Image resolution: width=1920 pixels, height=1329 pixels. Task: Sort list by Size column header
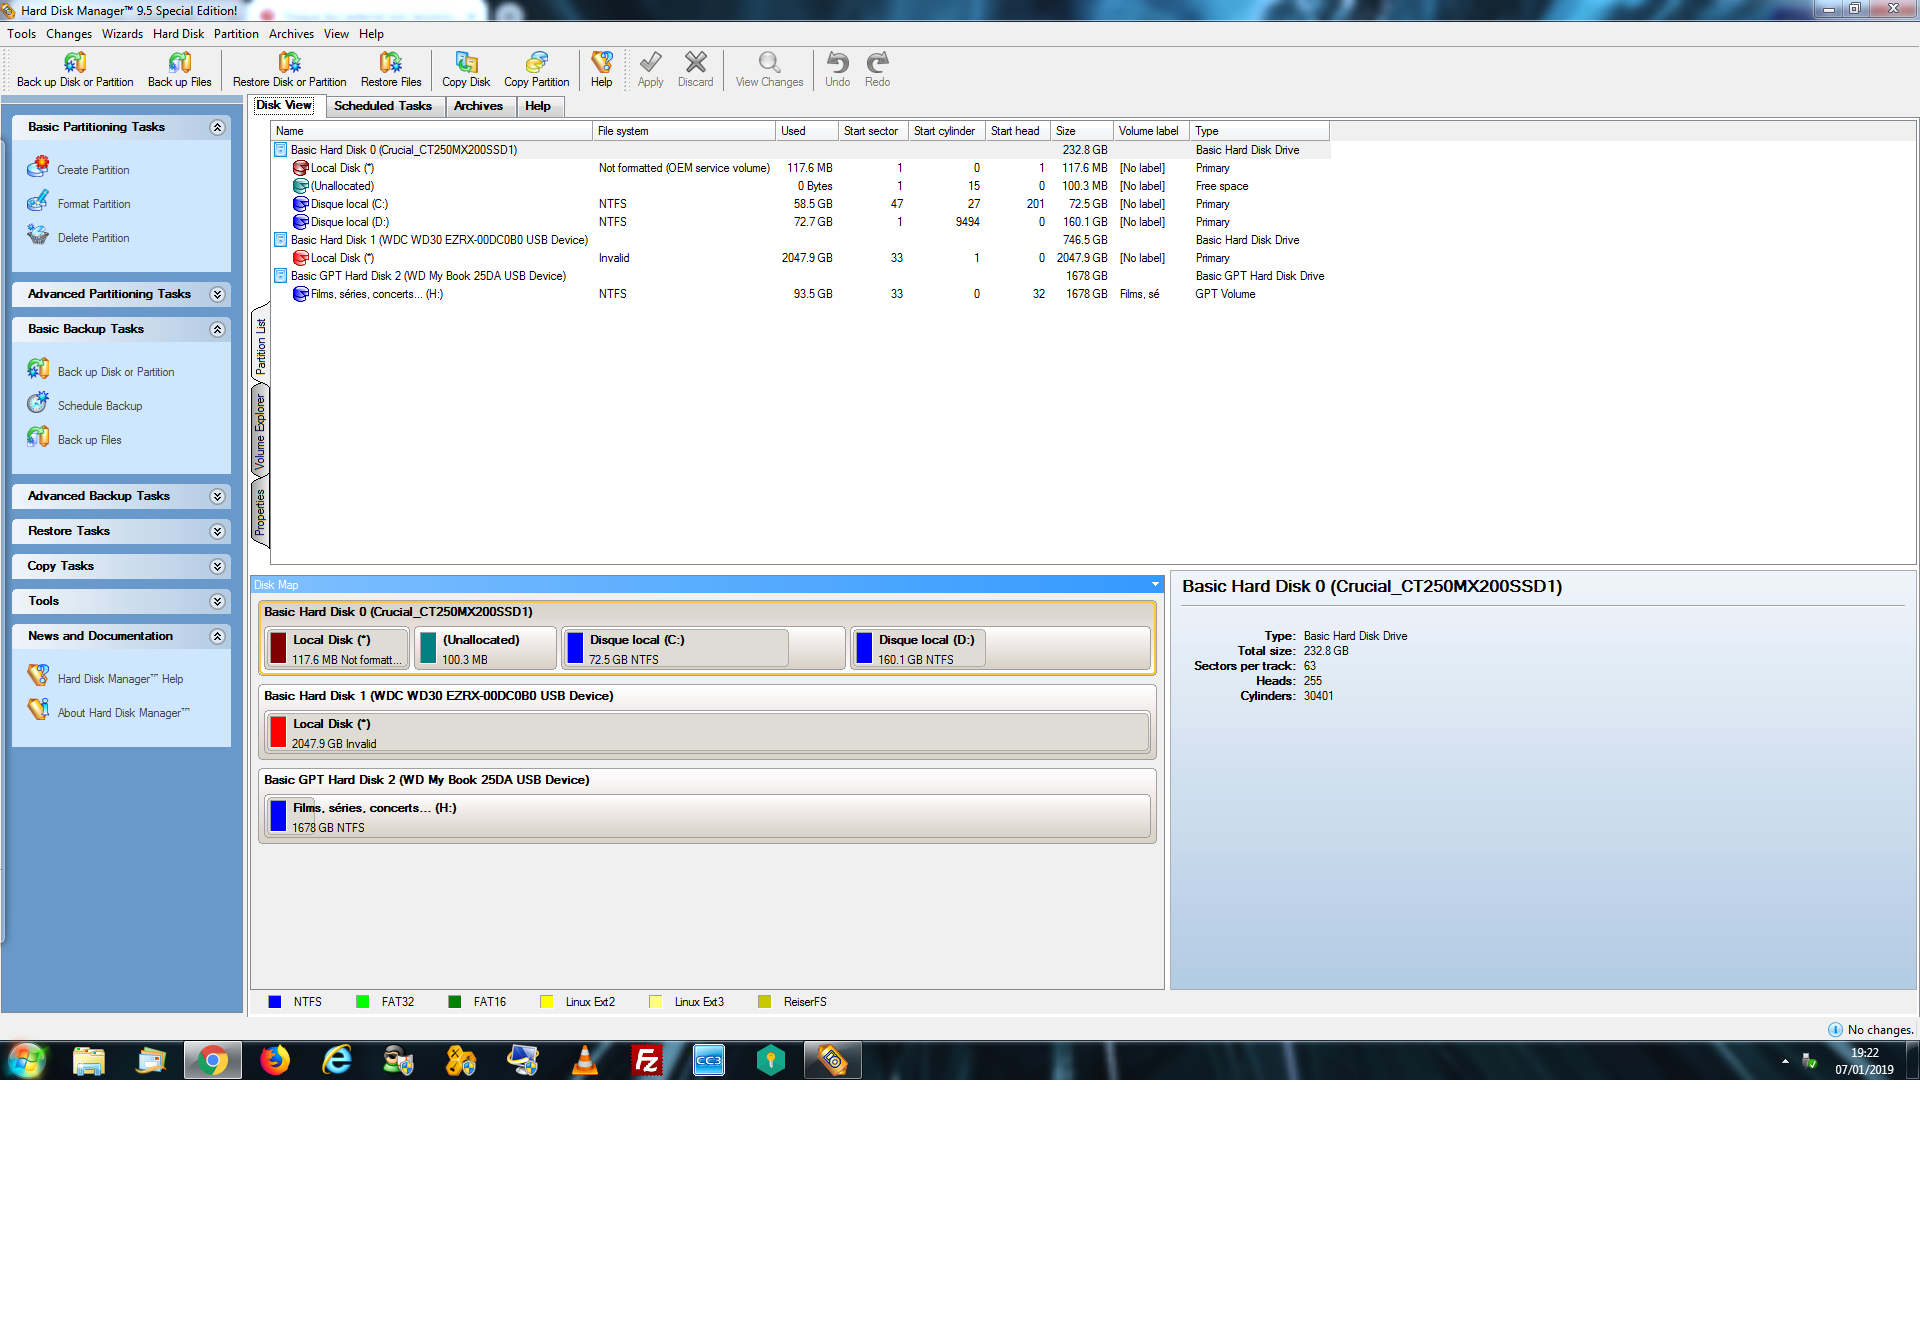coord(1082,131)
